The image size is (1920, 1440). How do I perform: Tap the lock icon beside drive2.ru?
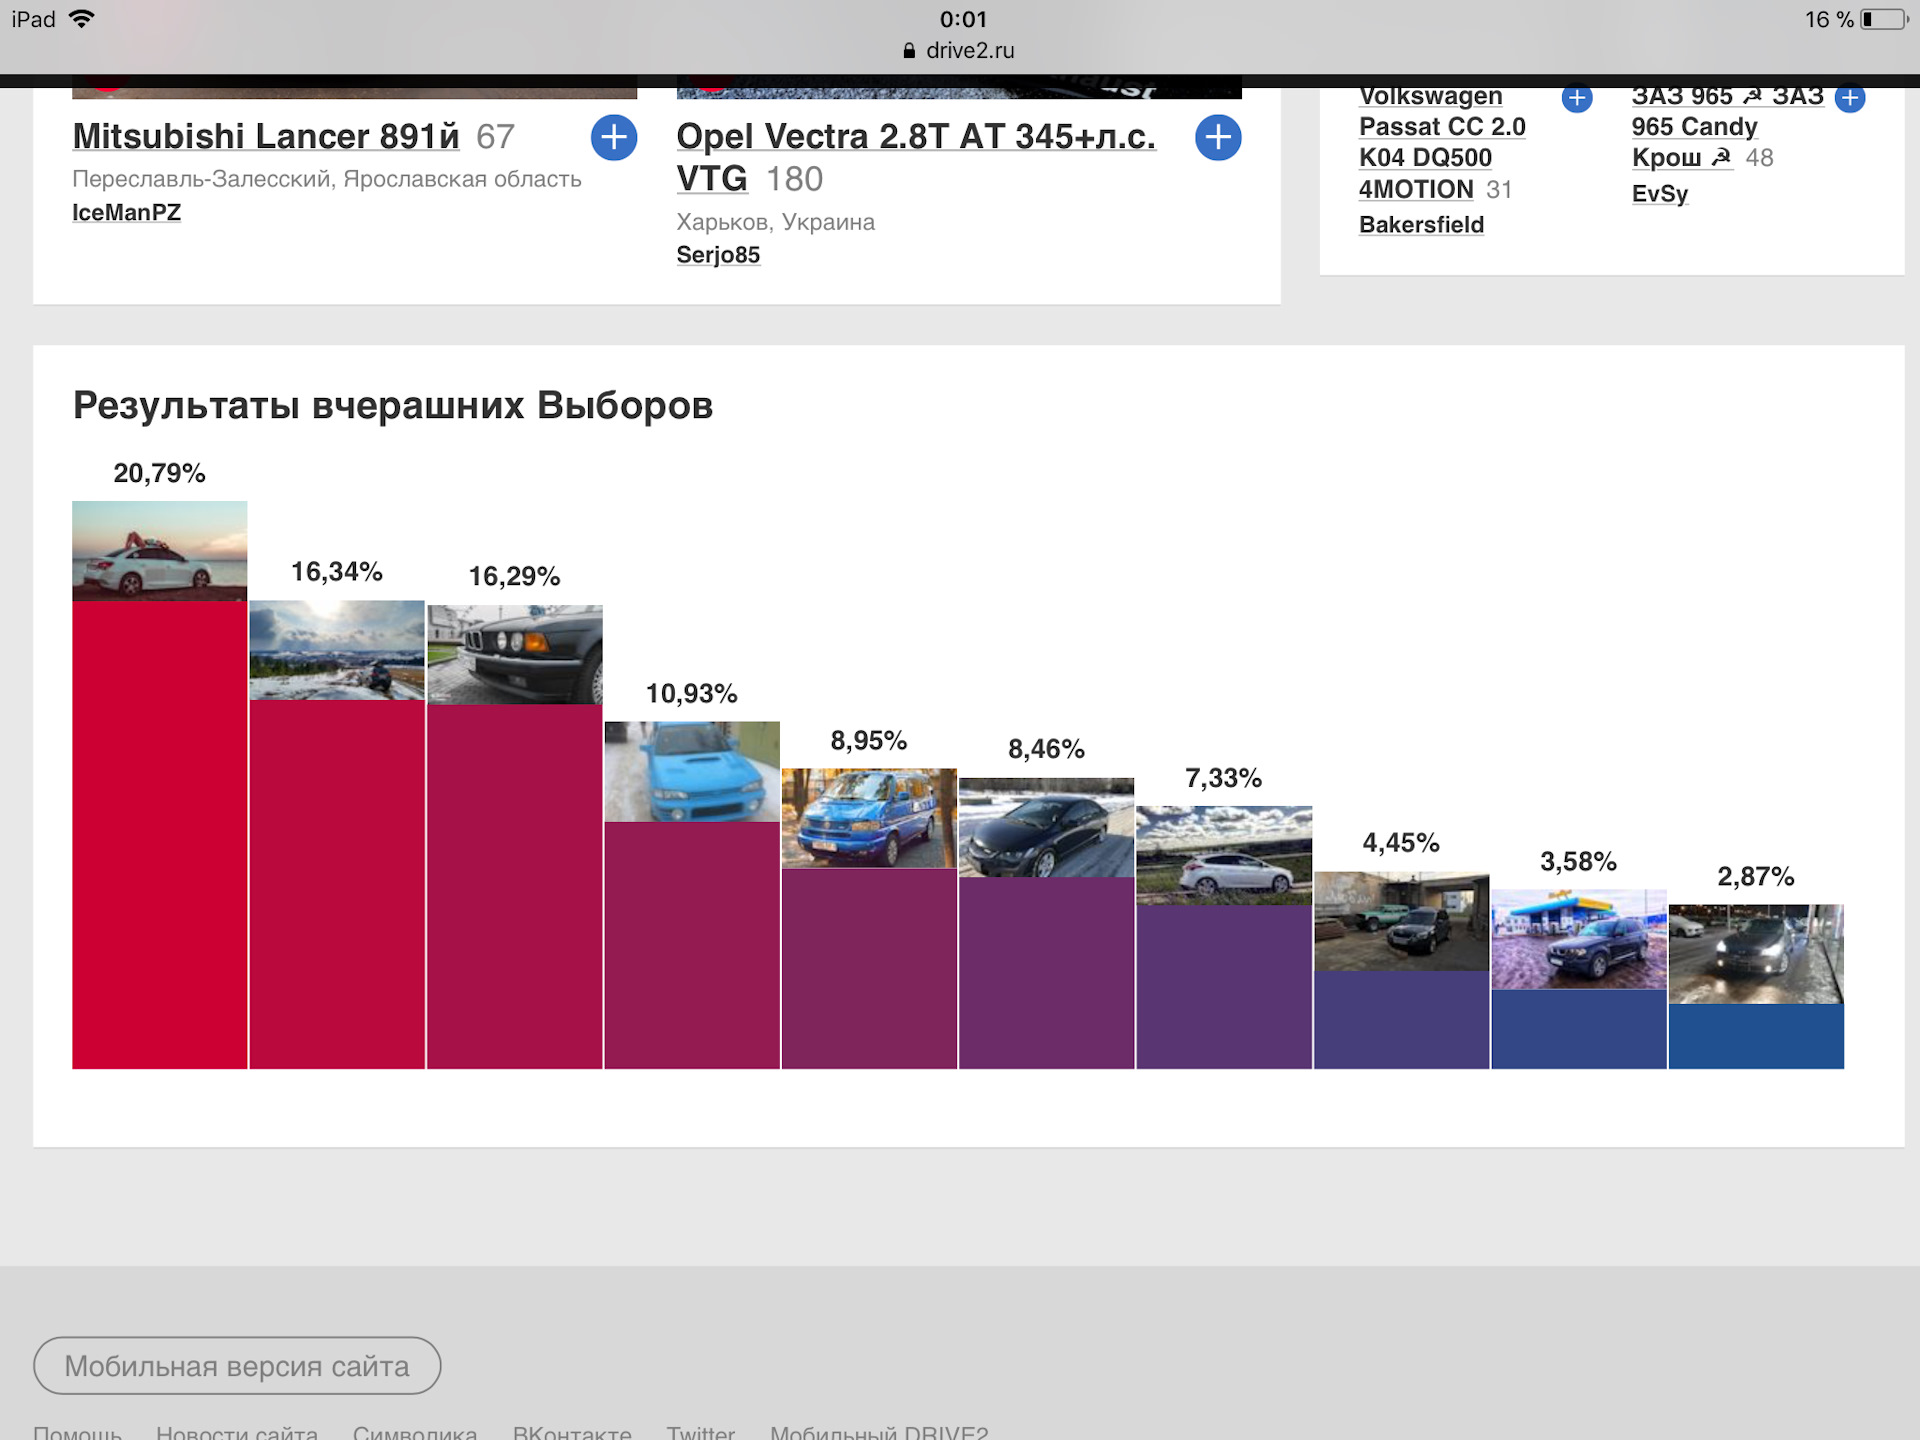(x=909, y=50)
